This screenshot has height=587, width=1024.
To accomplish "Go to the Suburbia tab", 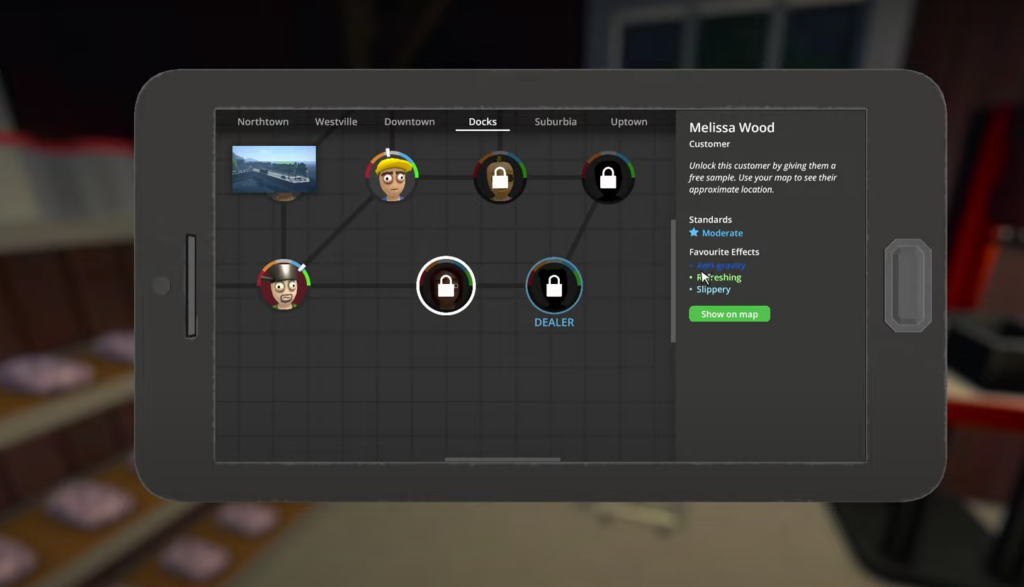I will coord(556,121).
